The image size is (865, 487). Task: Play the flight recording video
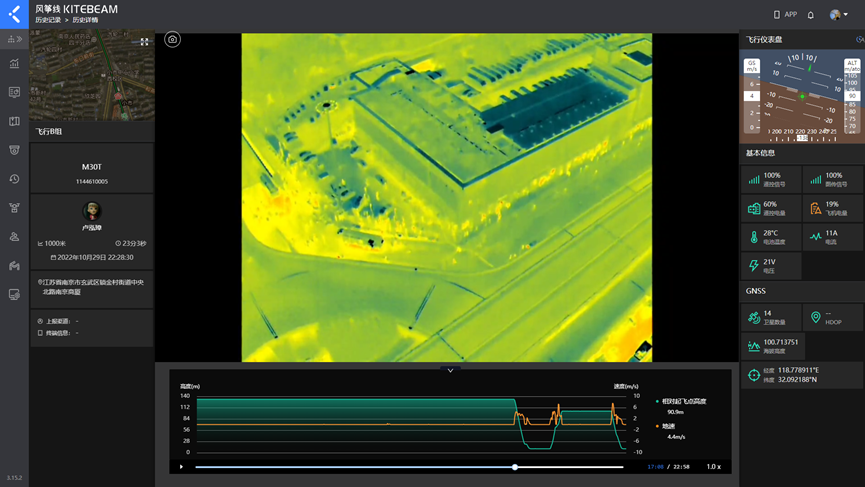coord(181,467)
